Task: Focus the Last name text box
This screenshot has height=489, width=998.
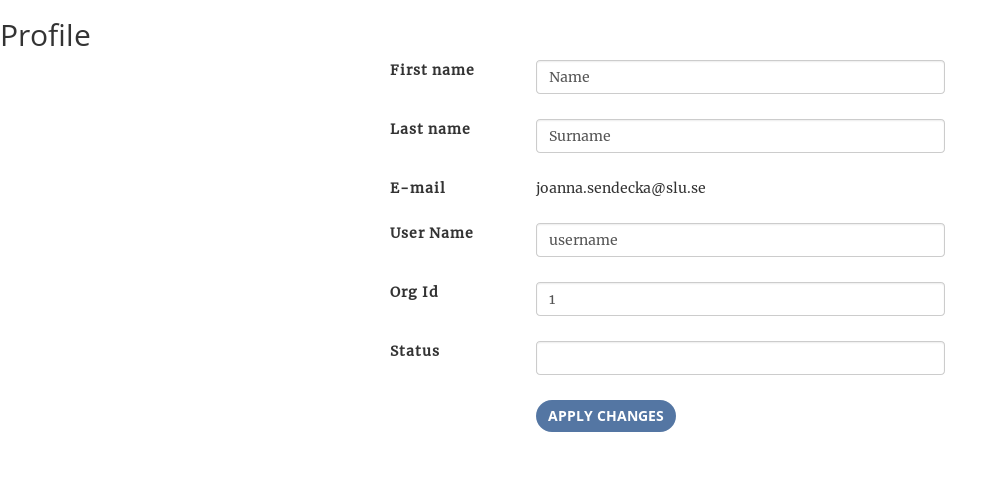Action: click(x=740, y=136)
